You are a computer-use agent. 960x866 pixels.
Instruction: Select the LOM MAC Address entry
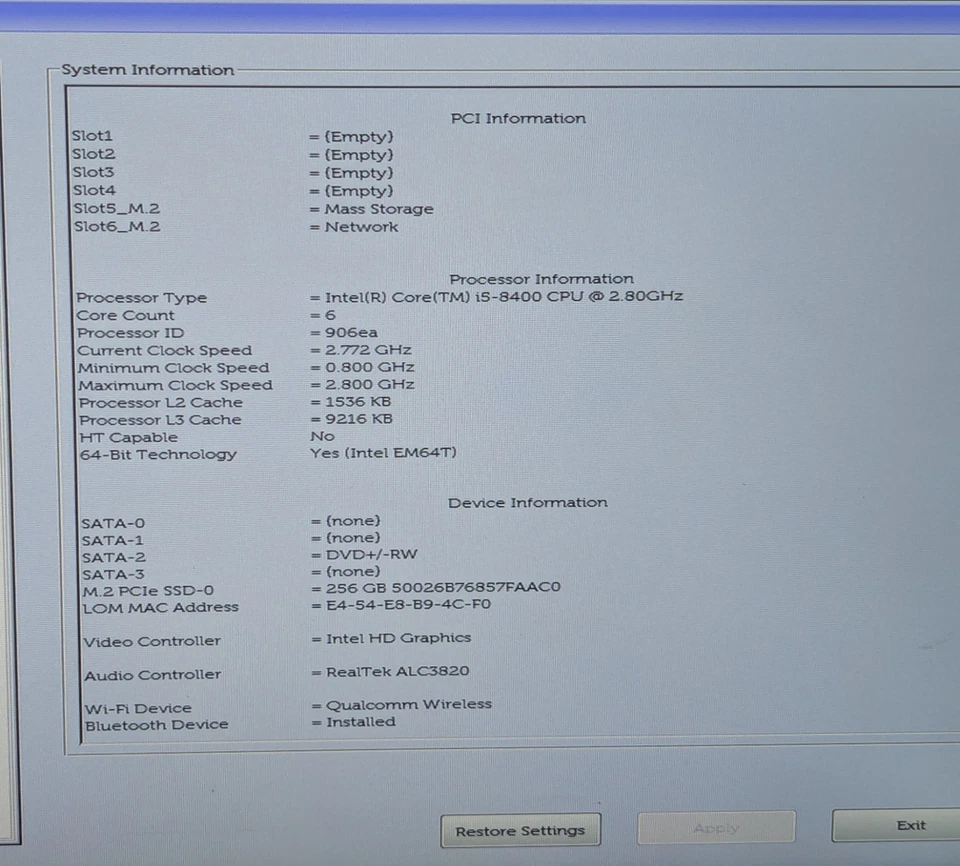tap(280, 606)
